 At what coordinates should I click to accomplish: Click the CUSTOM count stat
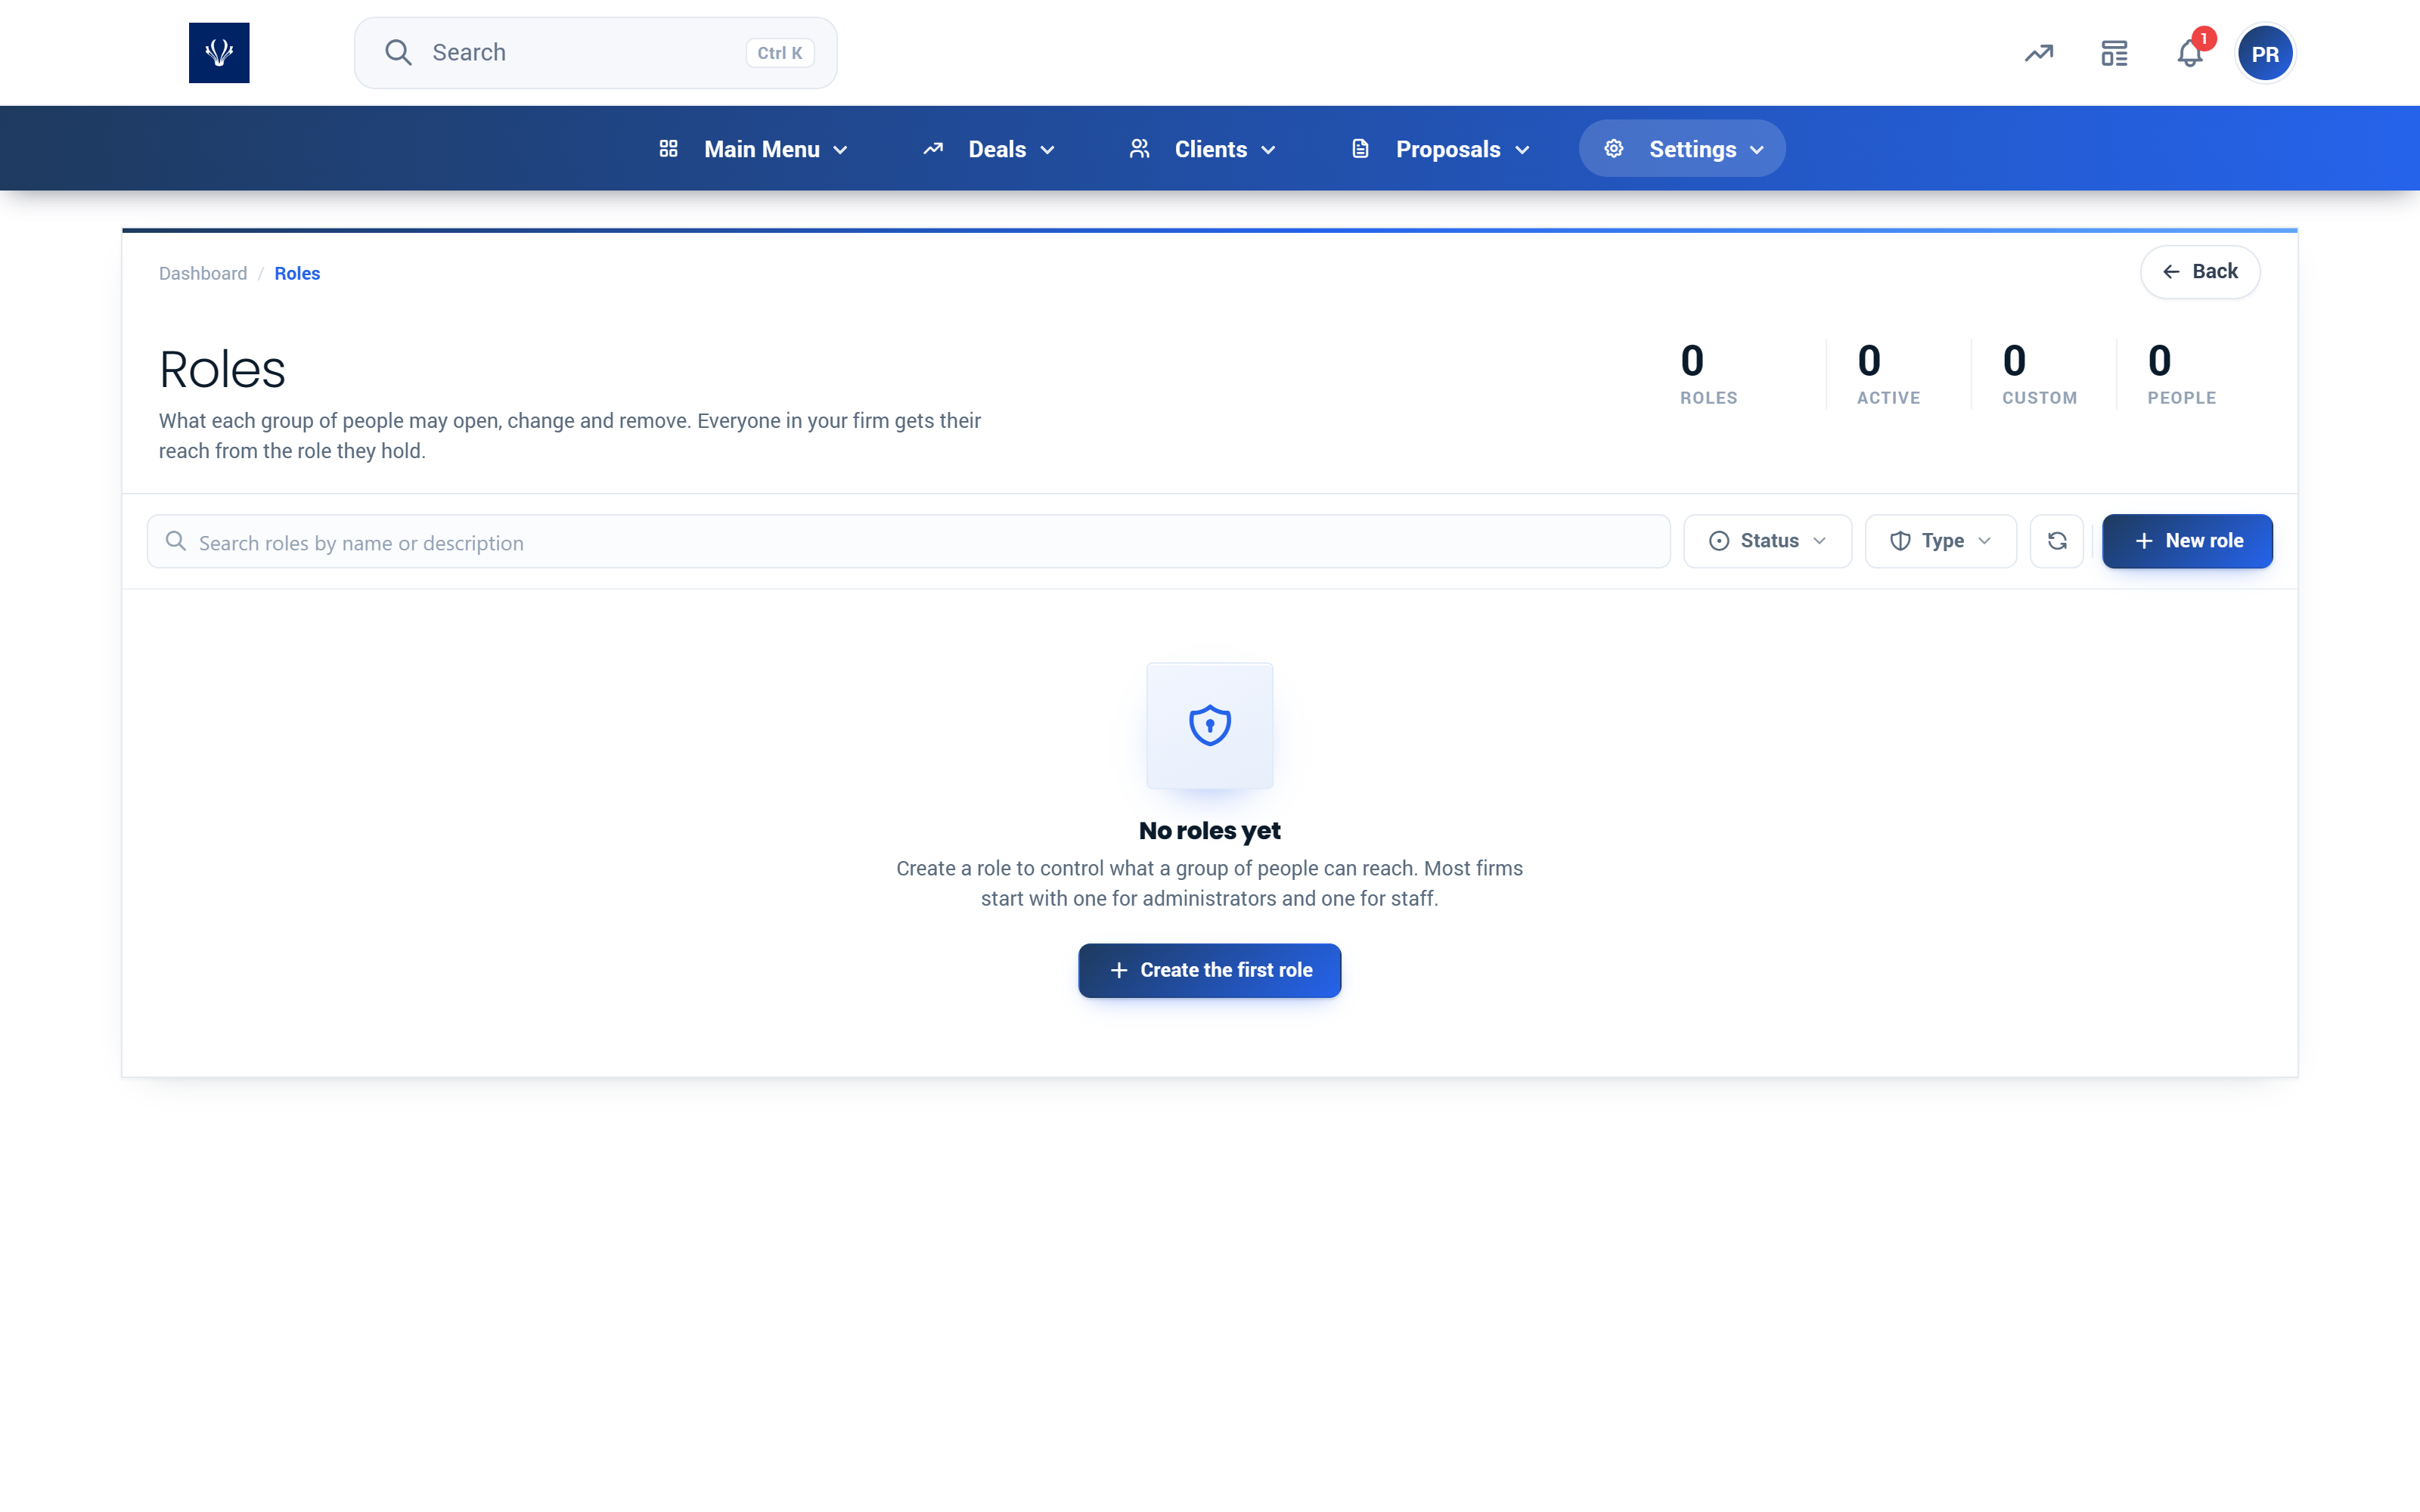2039,374
